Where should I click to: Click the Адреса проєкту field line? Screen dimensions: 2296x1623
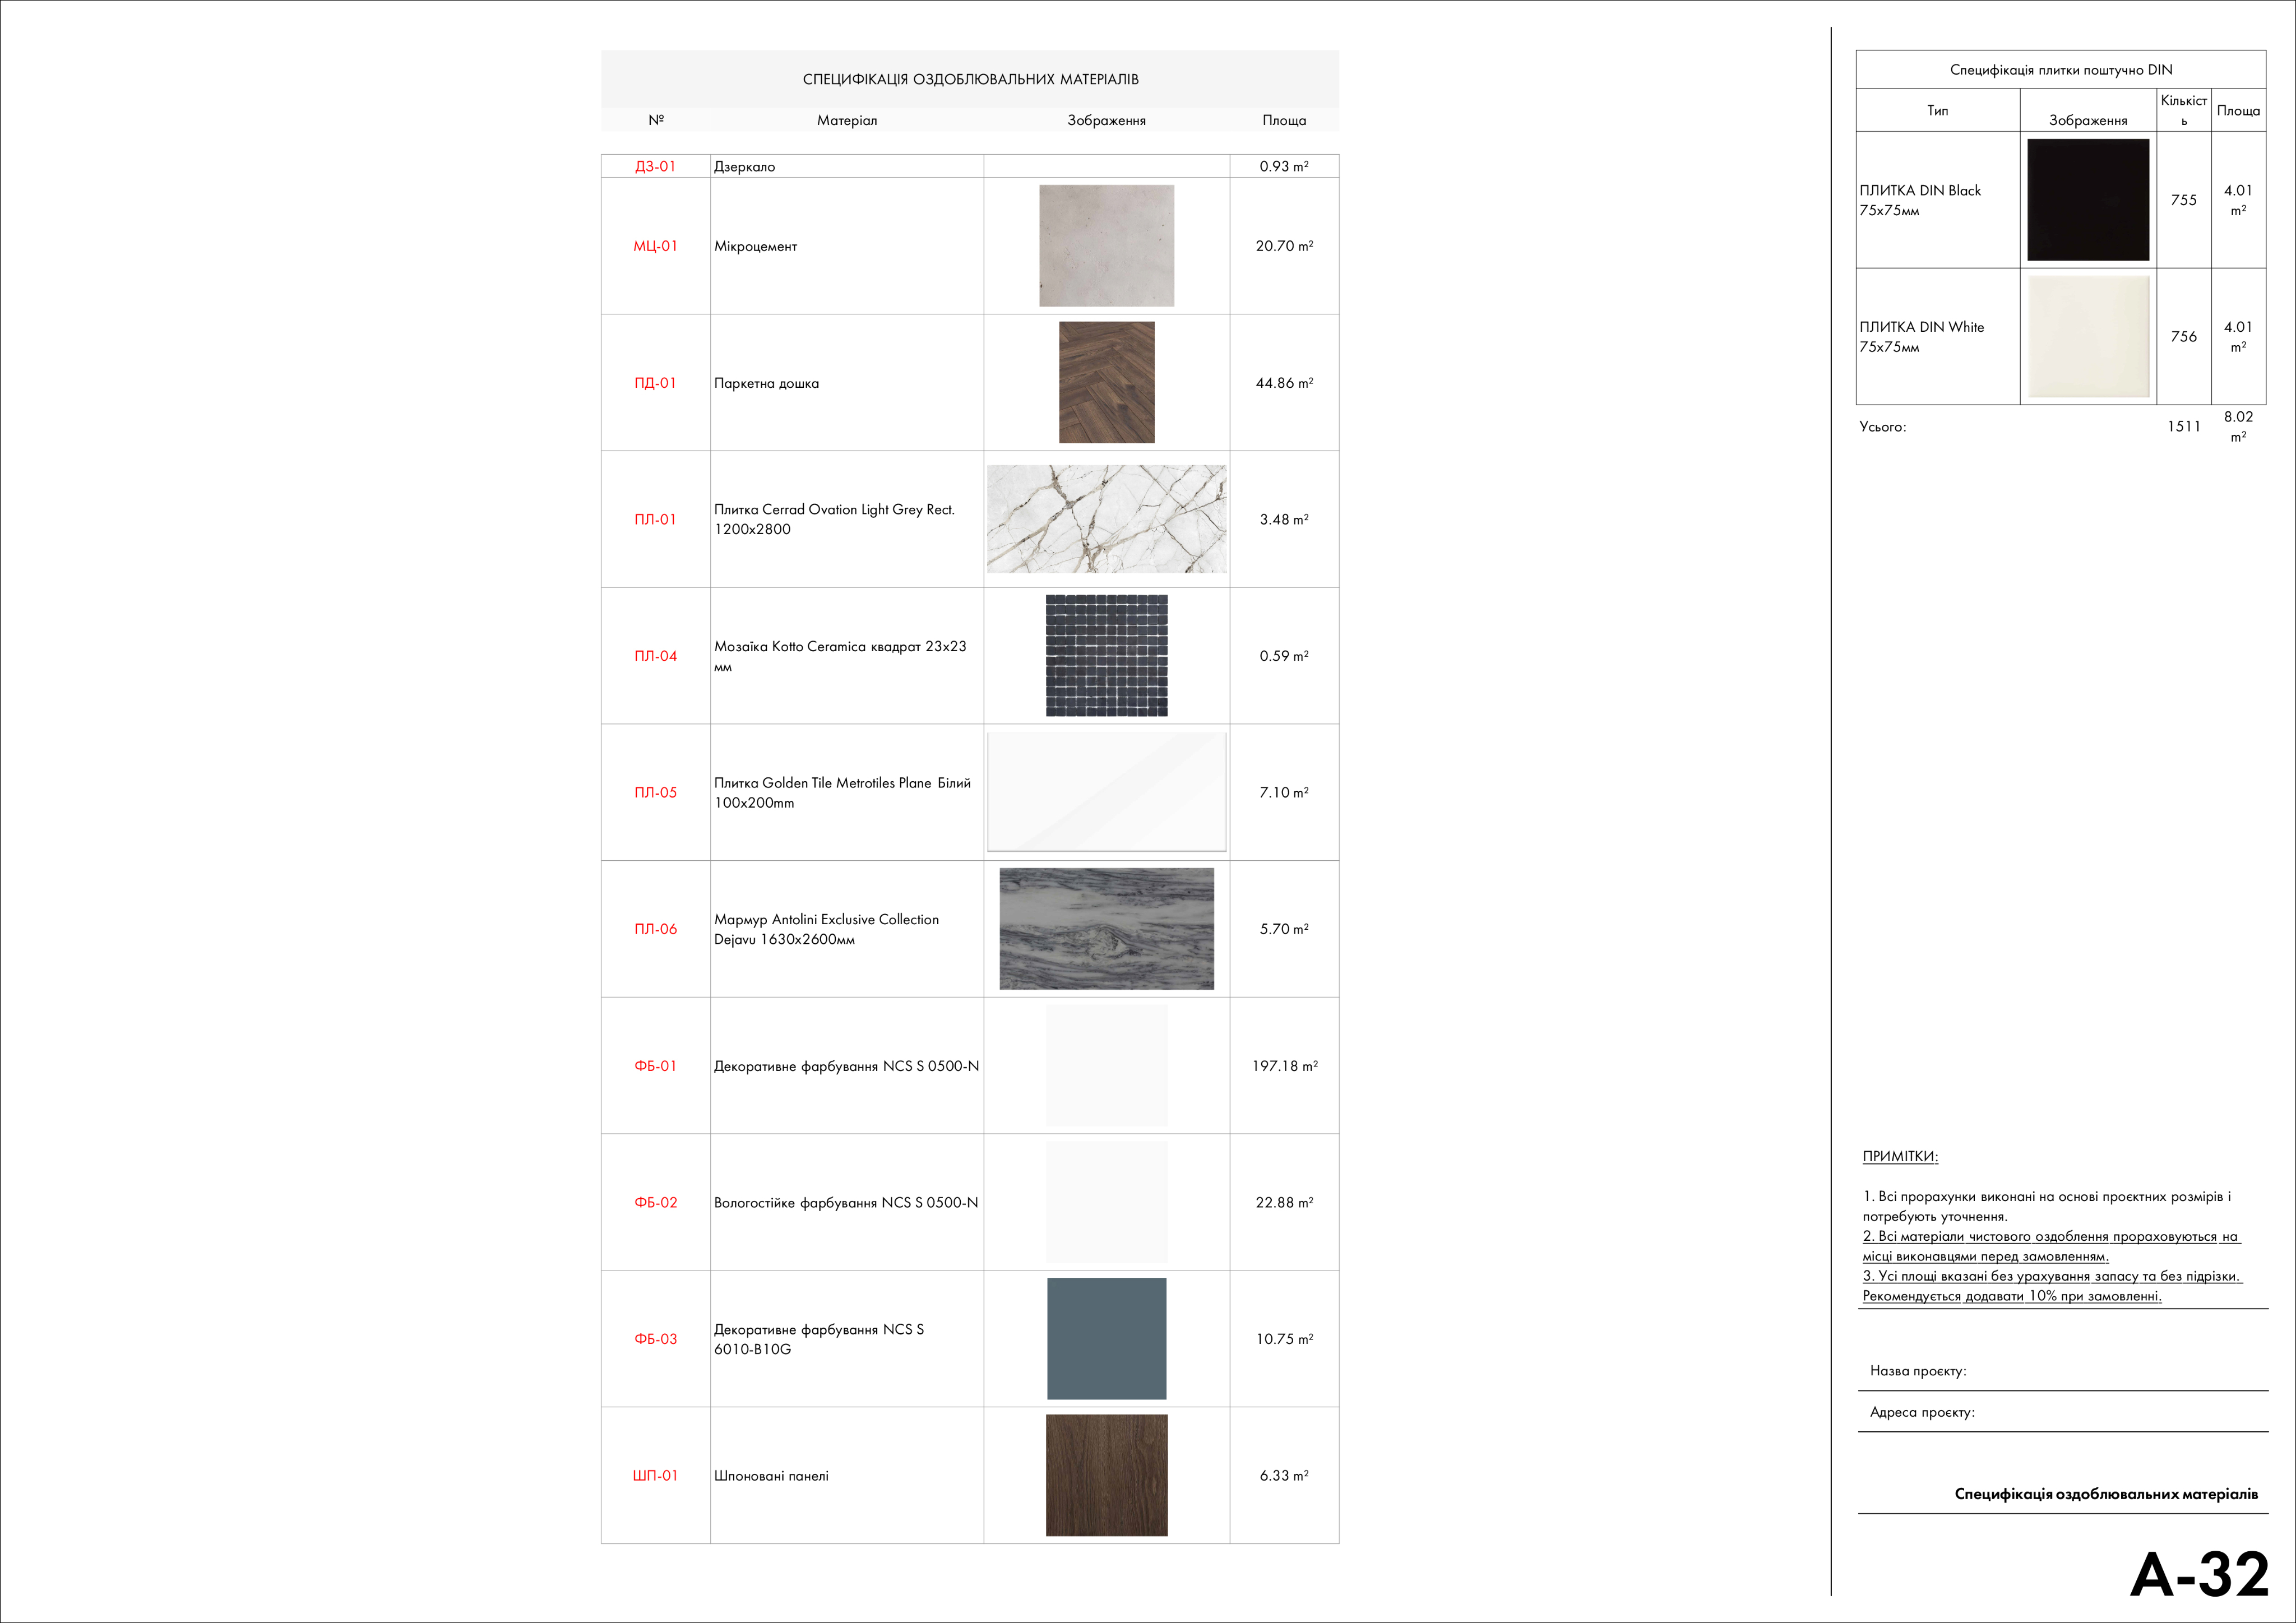(x=1921, y=1413)
